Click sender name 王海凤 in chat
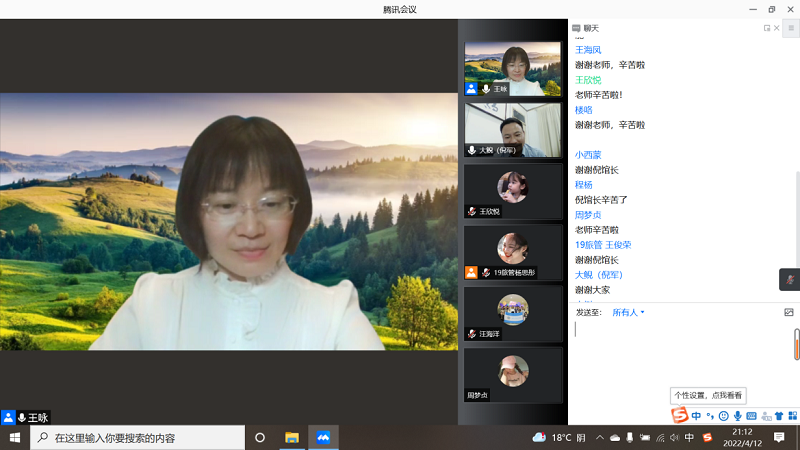 pos(588,50)
